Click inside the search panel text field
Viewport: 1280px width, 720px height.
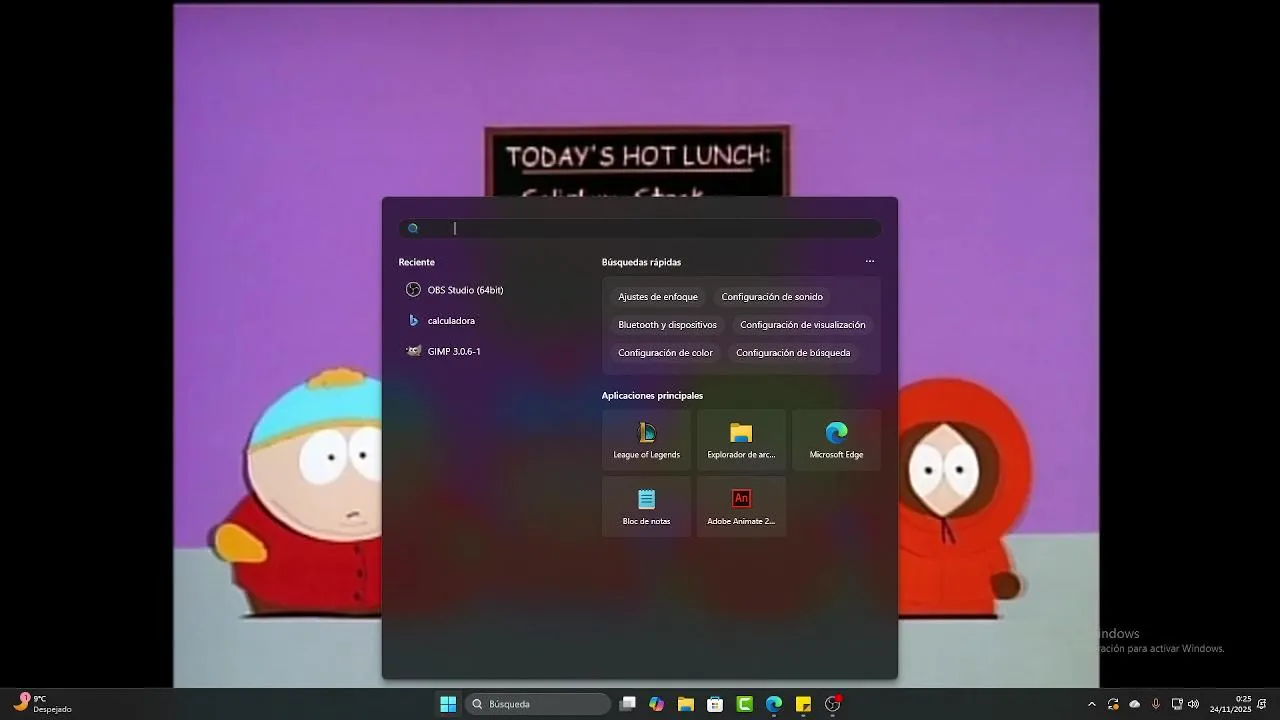click(640, 228)
